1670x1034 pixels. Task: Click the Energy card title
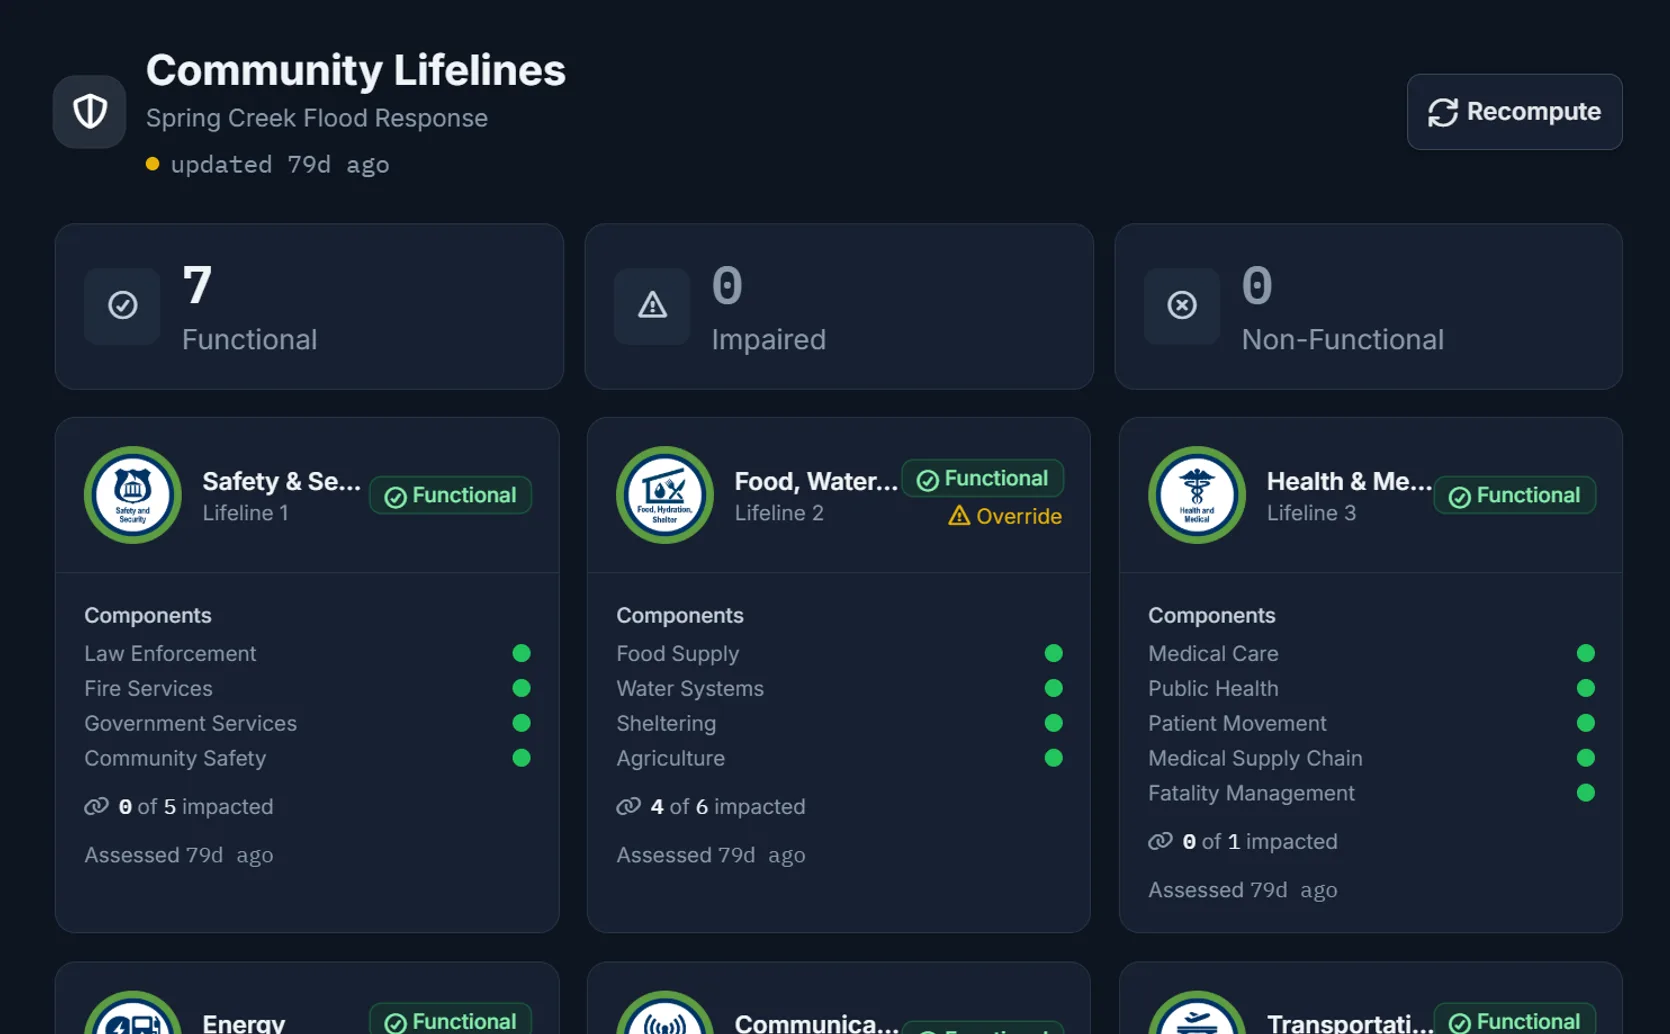[x=243, y=1023]
